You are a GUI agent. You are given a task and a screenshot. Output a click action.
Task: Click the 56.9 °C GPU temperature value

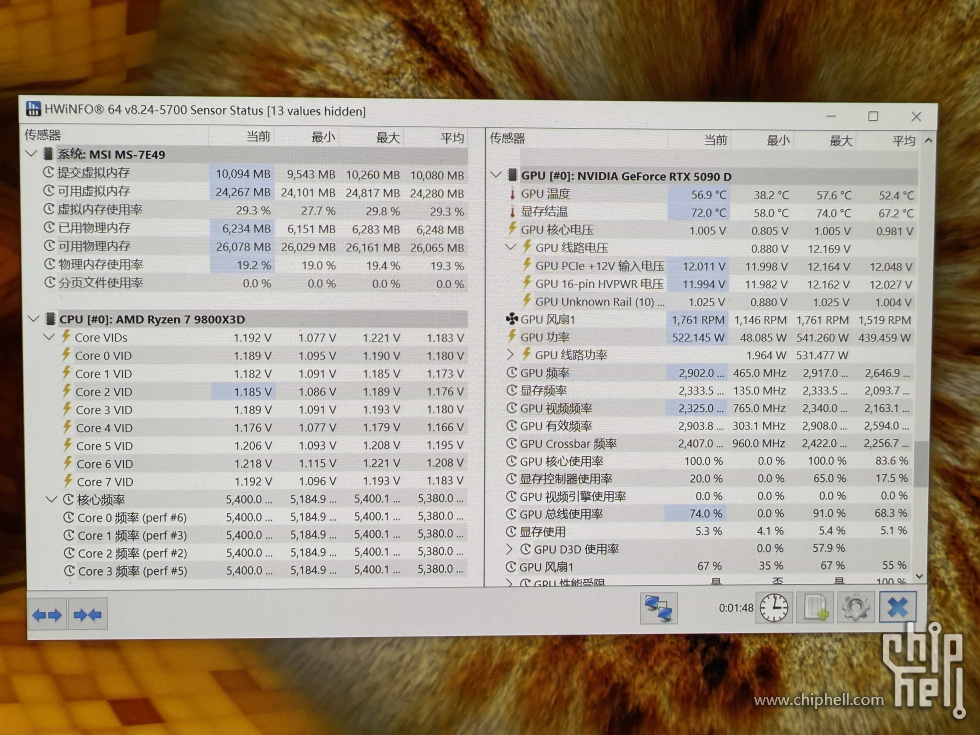[x=708, y=195]
